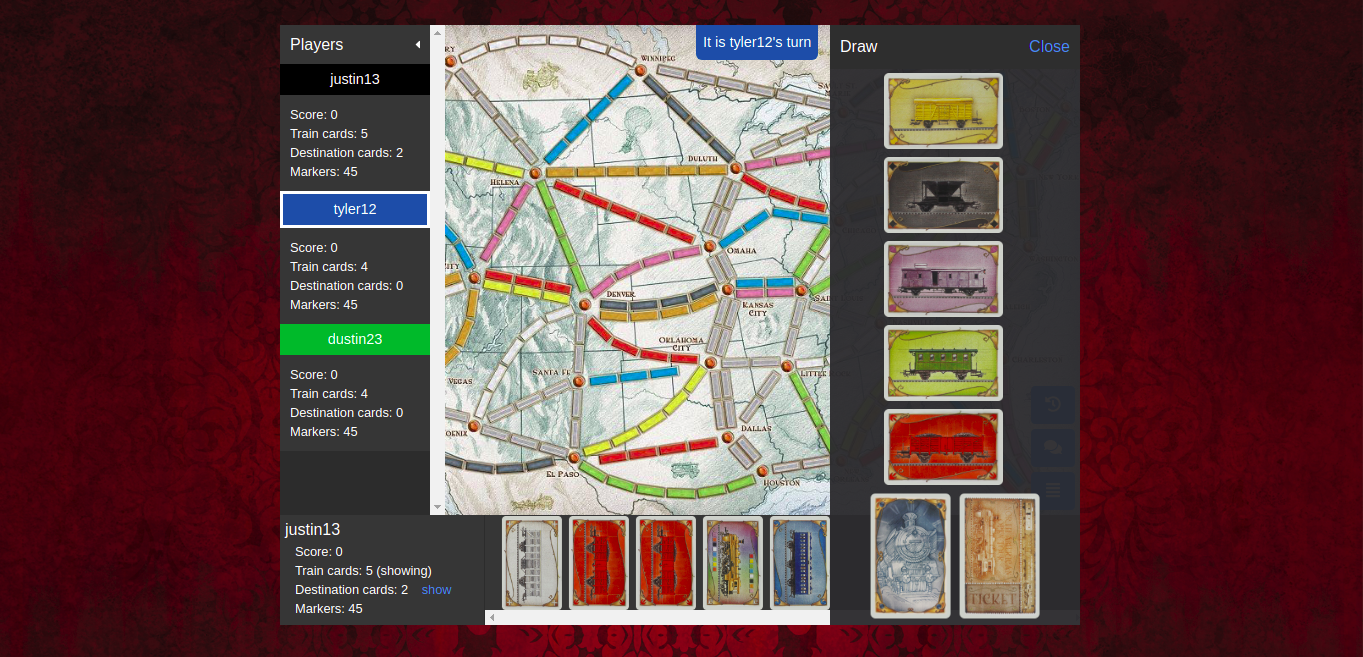Open the chat icon behind Draw panel

1053,448
